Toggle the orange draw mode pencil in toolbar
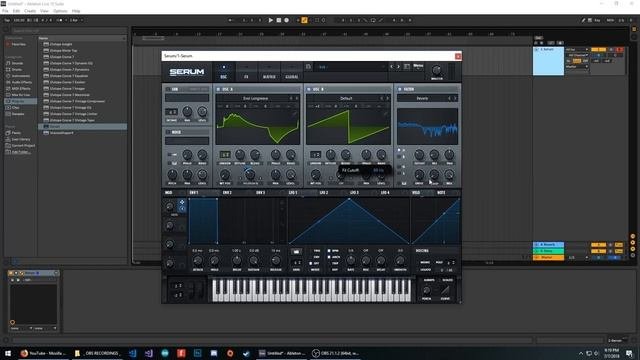This screenshot has width=640, height=360. (304, 20)
